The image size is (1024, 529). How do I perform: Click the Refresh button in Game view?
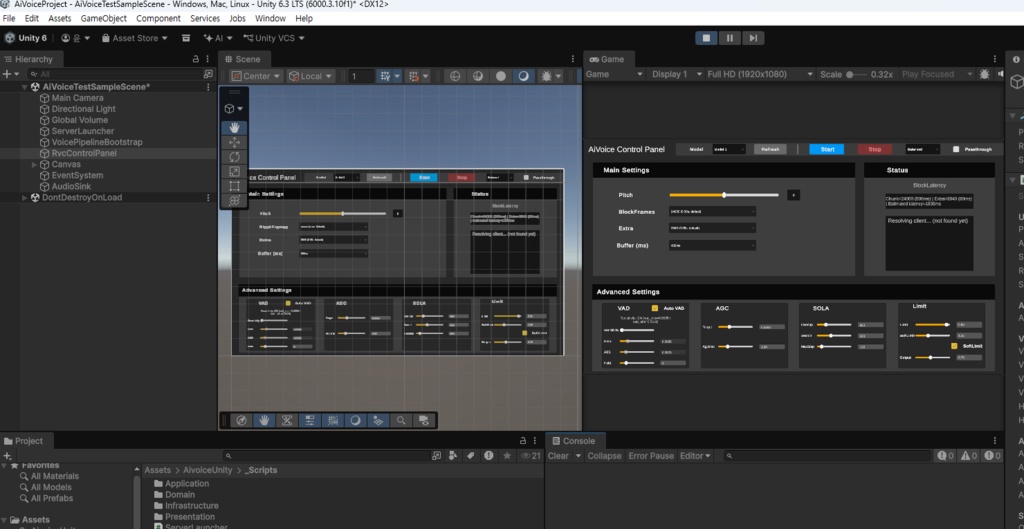tap(771, 149)
